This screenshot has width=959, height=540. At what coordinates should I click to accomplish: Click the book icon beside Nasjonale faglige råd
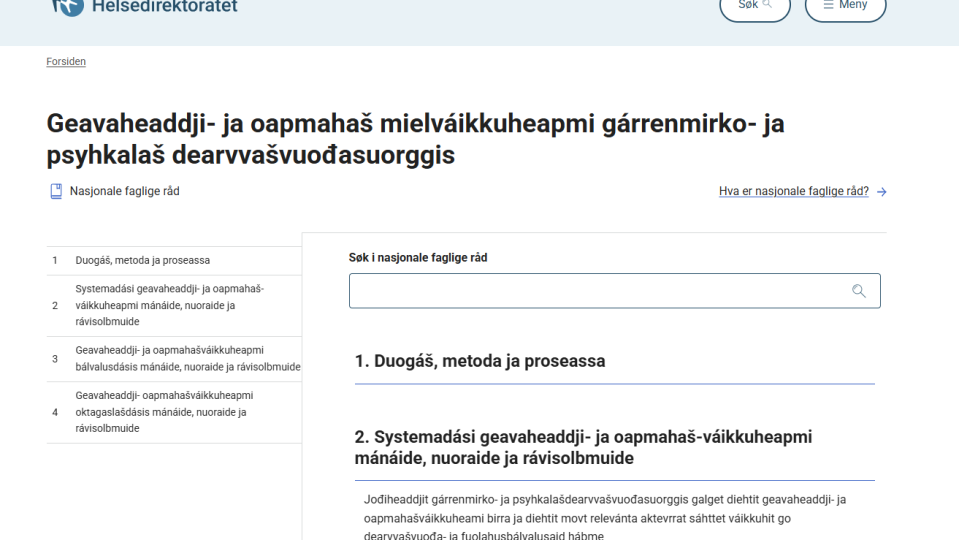coord(56,192)
